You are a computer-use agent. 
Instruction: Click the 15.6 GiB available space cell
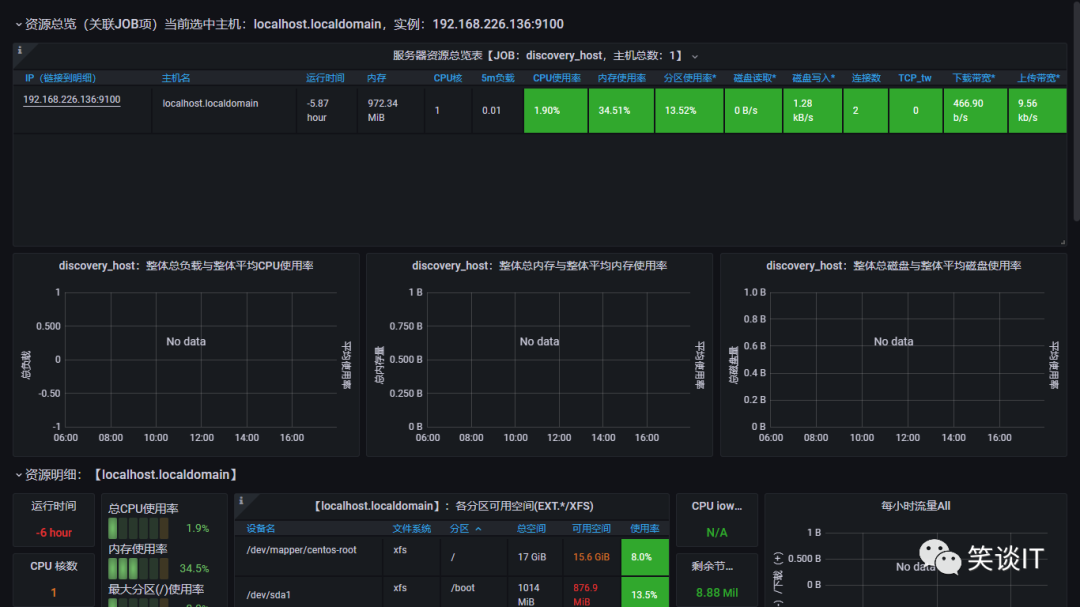[x=591, y=557]
